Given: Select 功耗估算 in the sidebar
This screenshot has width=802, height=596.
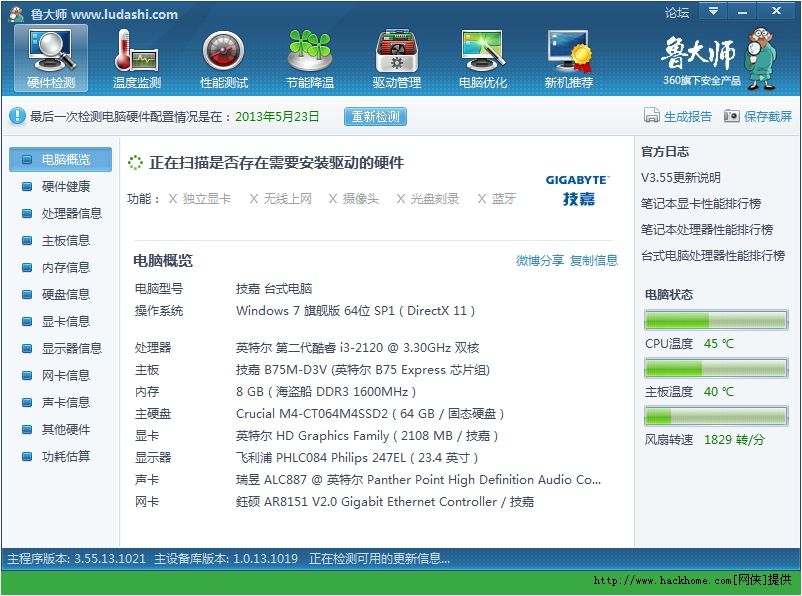Looking at the screenshot, I should tap(60, 456).
